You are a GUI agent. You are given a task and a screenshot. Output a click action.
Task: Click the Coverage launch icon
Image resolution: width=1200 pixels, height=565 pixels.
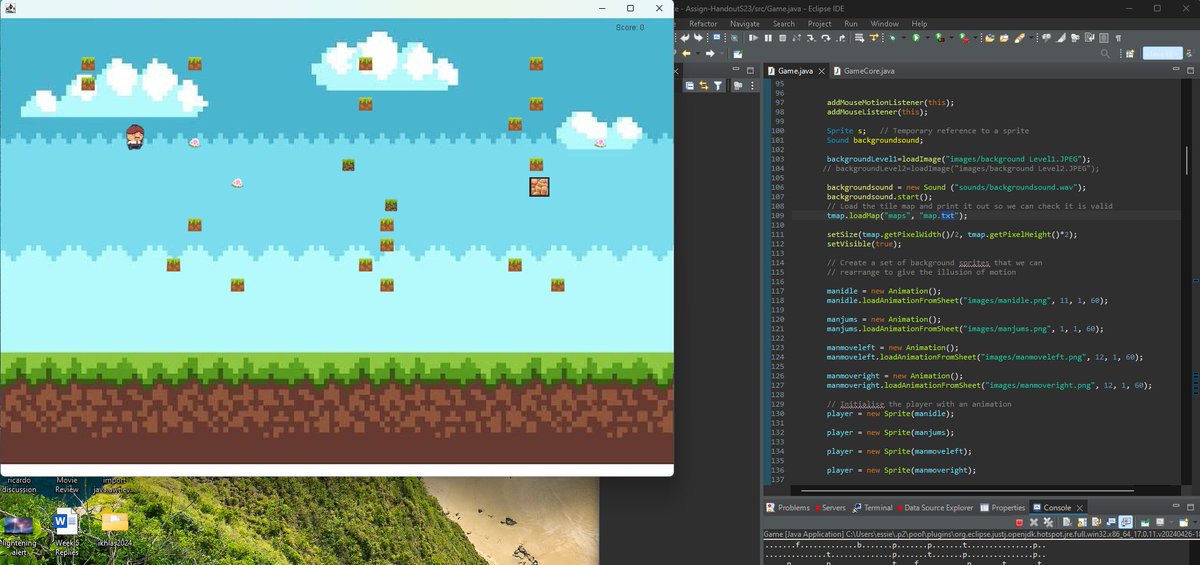click(x=938, y=37)
